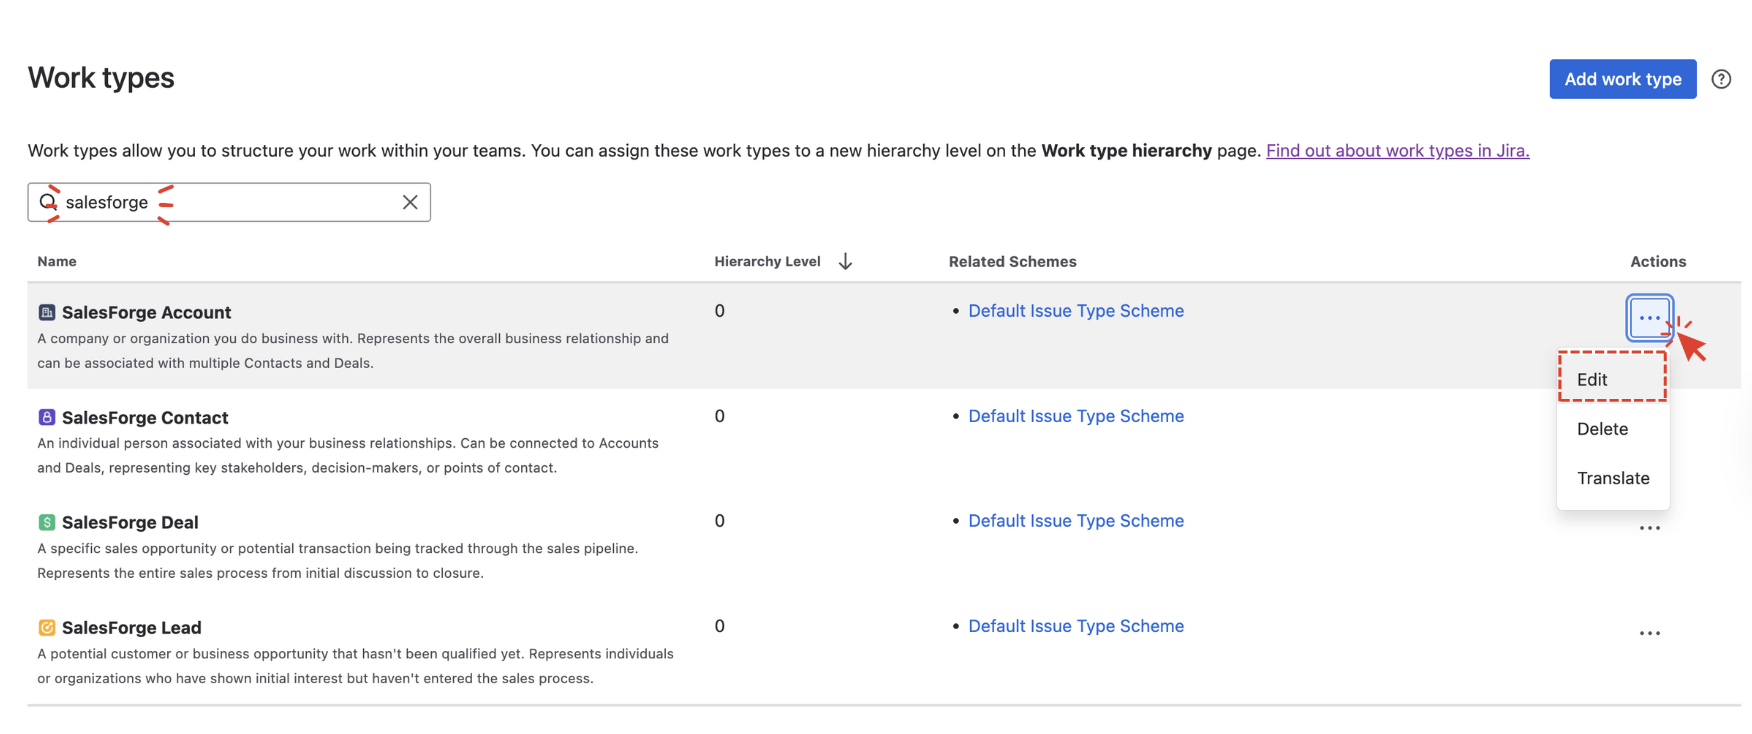The height and width of the screenshot is (734, 1752).
Task: Open the help question mark icon
Action: point(1721,79)
